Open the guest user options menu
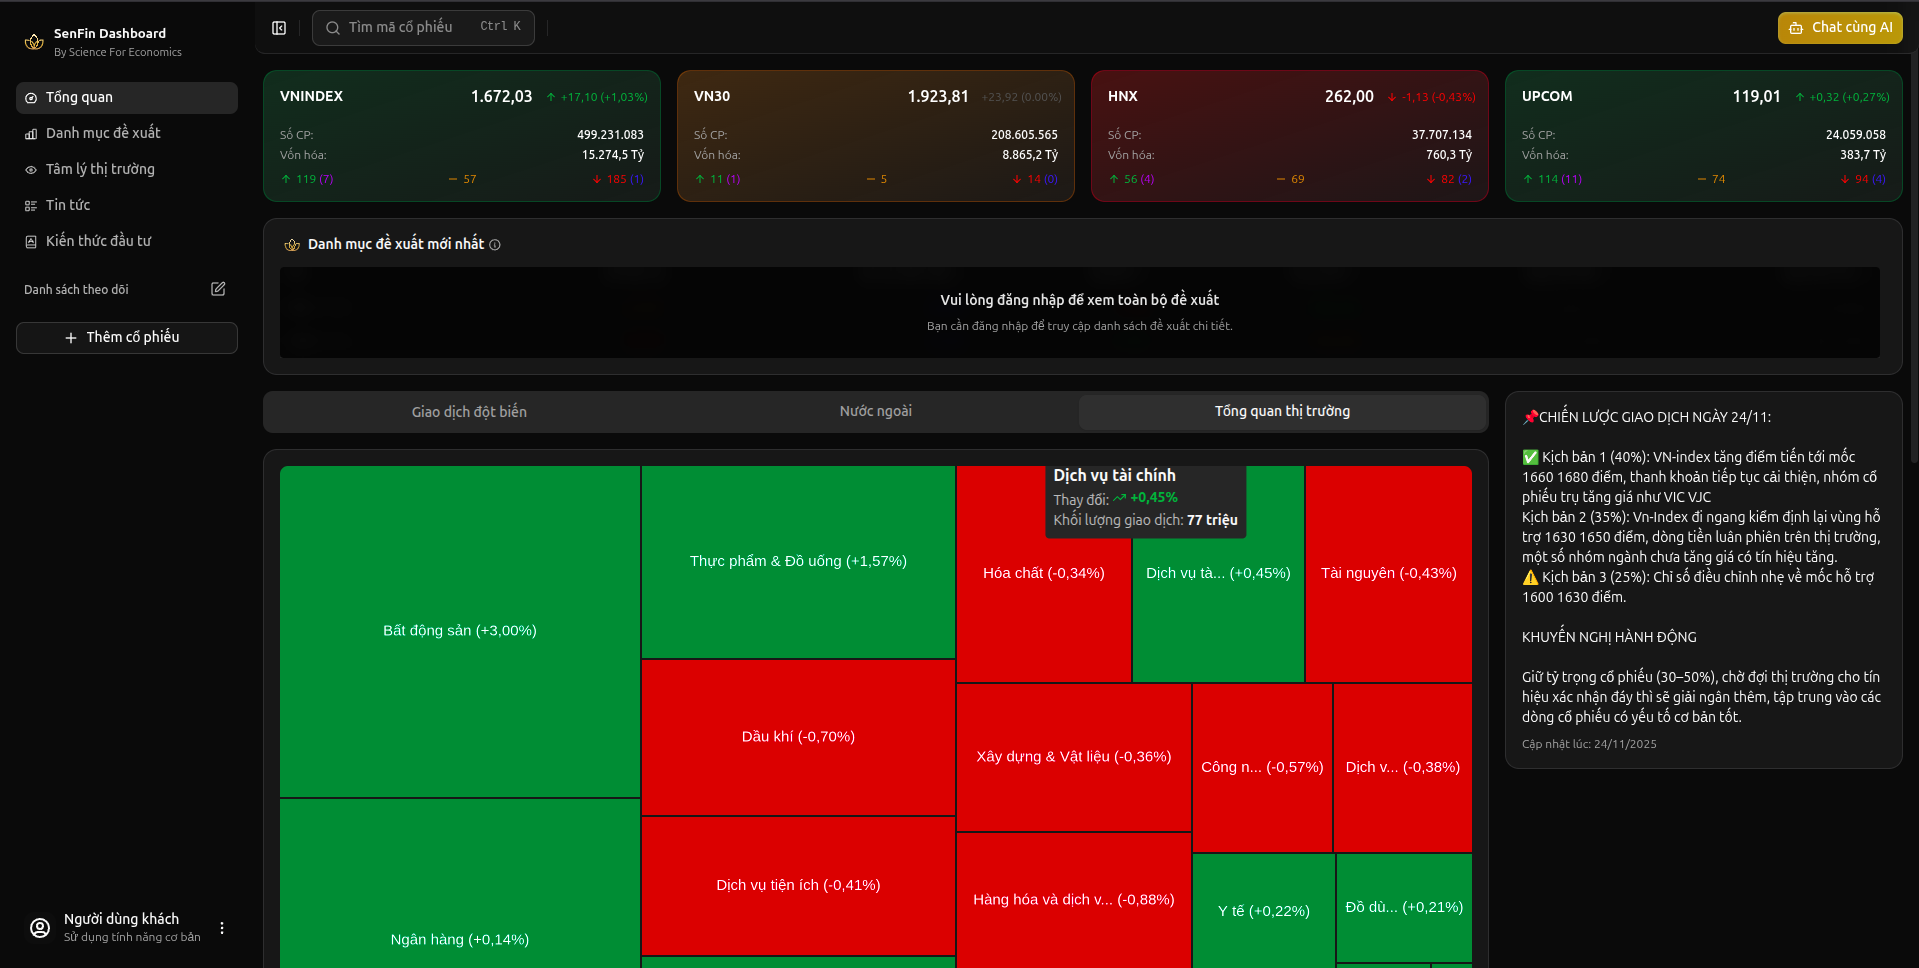The image size is (1919, 968). (x=221, y=928)
